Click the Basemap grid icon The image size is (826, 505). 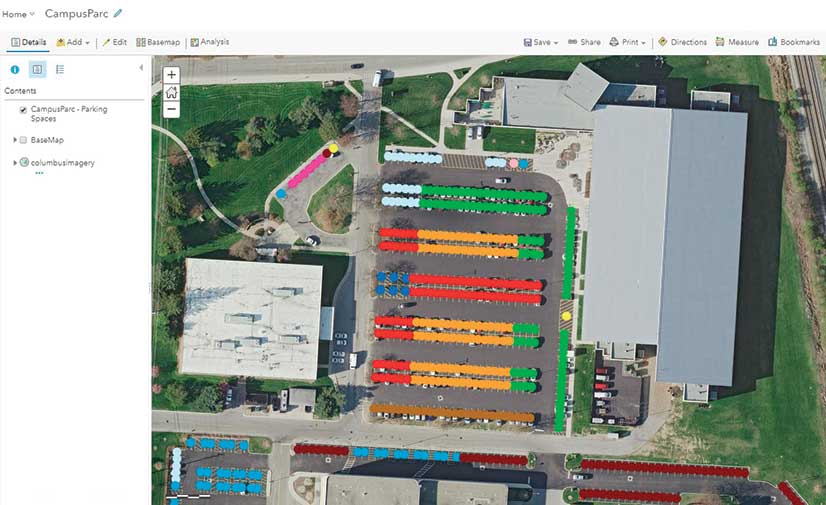[141, 42]
